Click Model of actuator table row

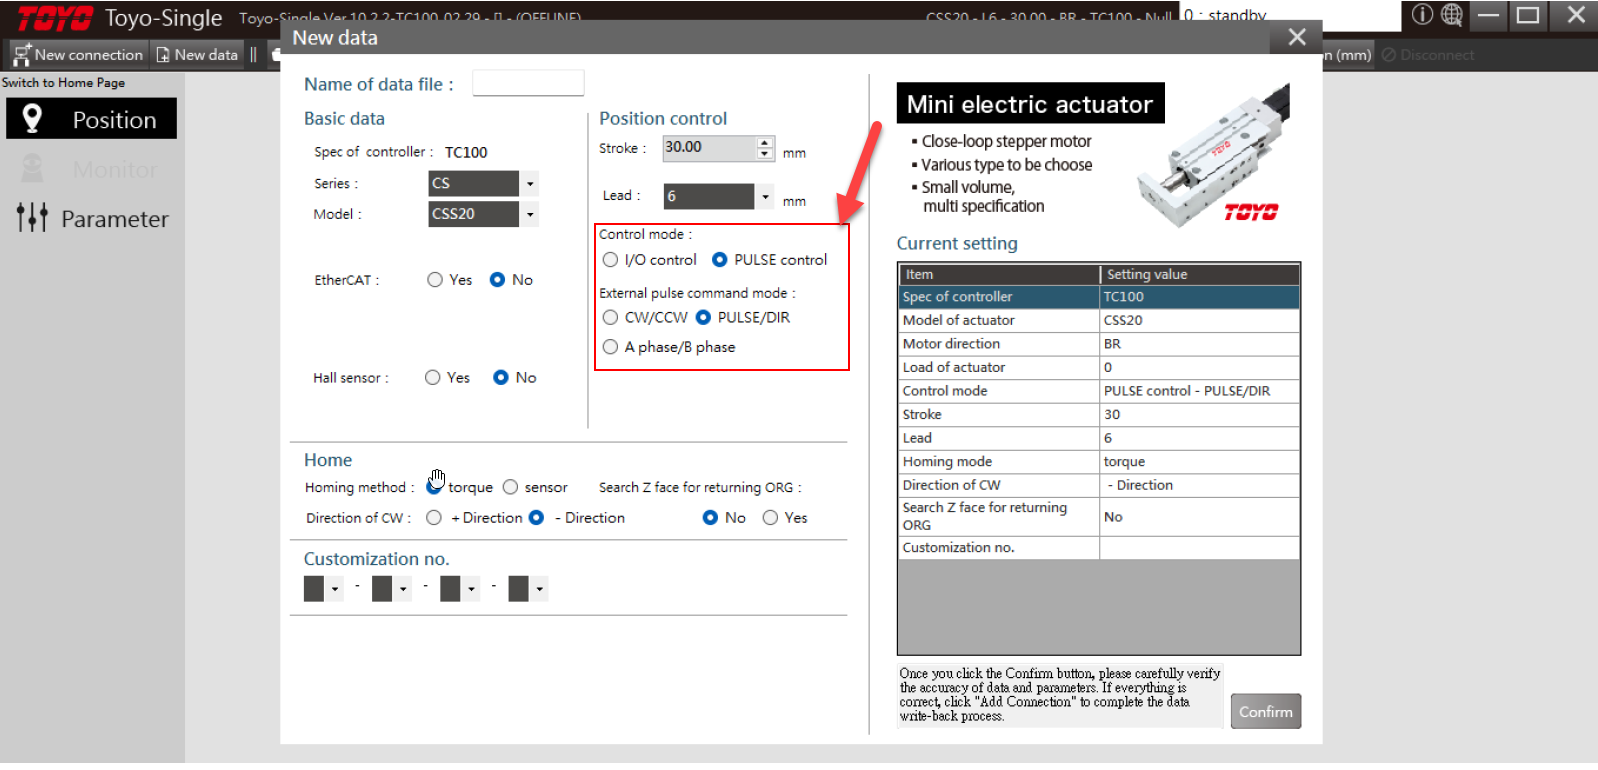(1099, 320)
